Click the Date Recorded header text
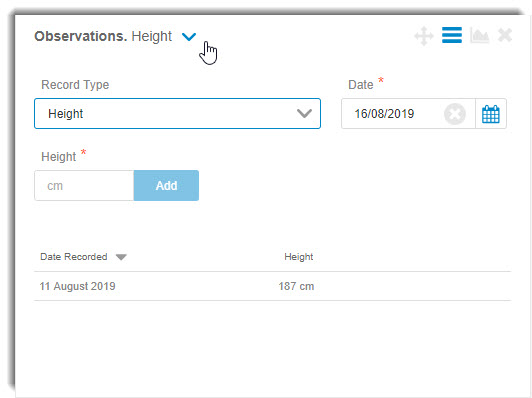Image resolution: width=532 pixels, height=398 pixels. [x=74, y=257]
